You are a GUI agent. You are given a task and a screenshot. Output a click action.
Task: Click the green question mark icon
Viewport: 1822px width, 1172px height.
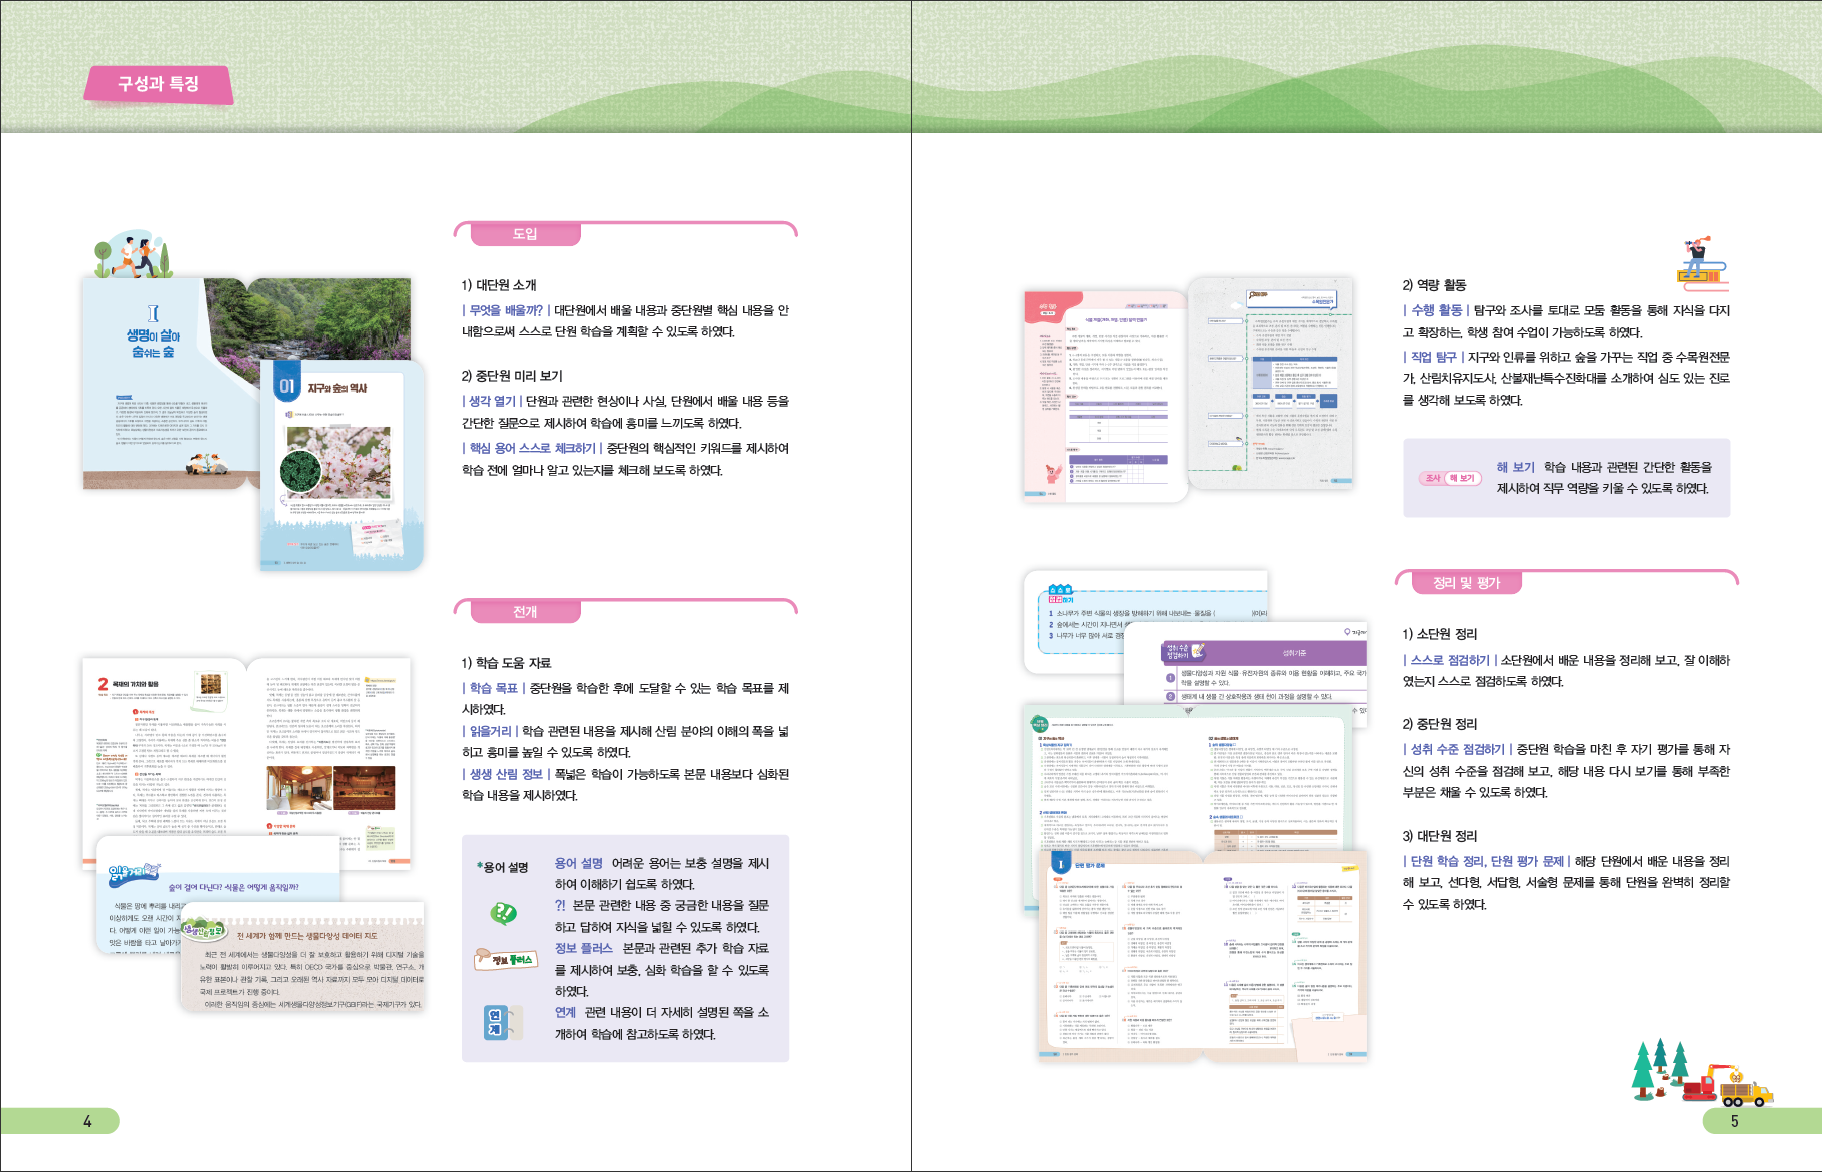pyautogui.click(x=503, y=913)
